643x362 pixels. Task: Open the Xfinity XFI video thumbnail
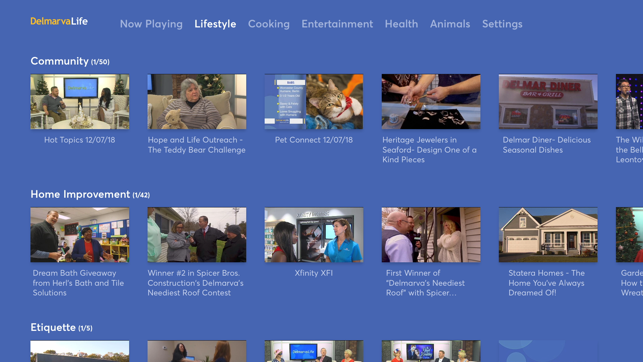click(x=314, y=235)
